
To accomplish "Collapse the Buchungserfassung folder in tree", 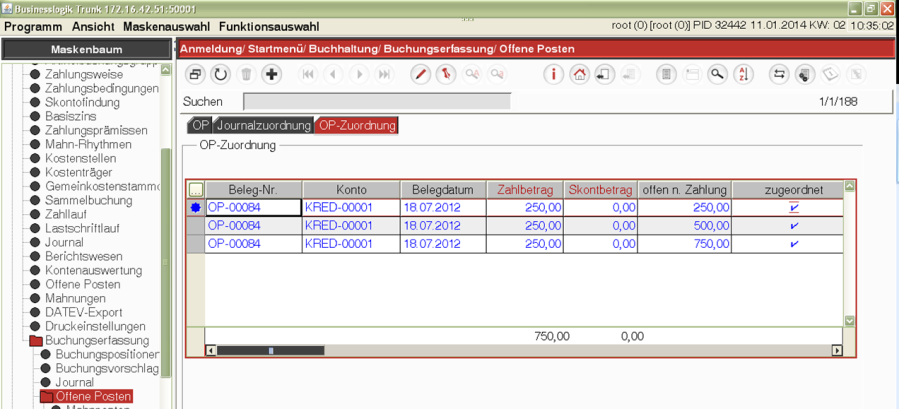I will click(x=35, y=341).
